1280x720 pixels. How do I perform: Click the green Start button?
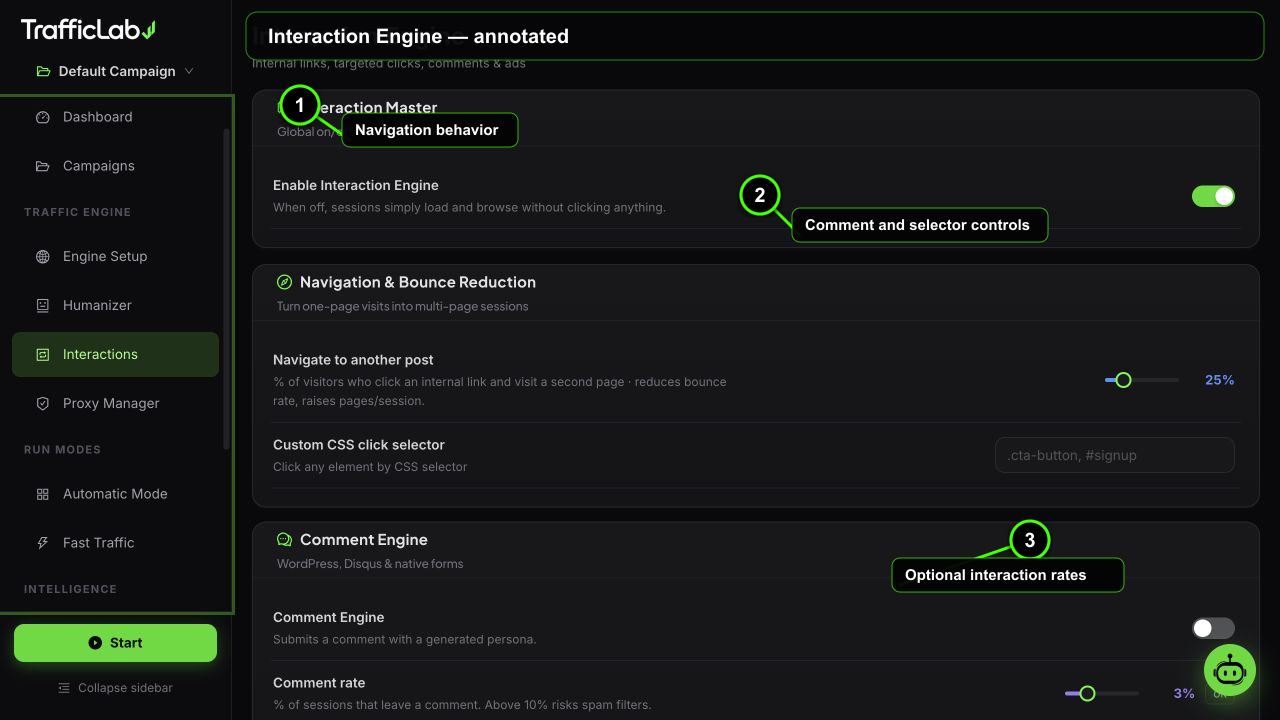(x=115, y=643)
